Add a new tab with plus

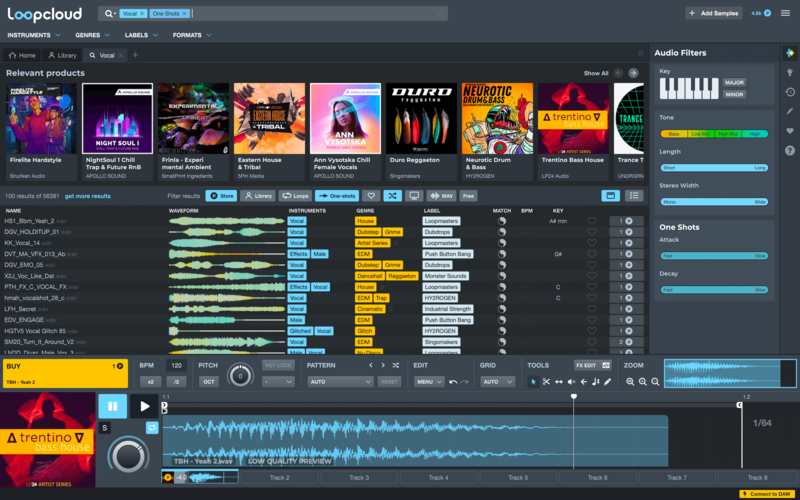click(x=135, y=55)
